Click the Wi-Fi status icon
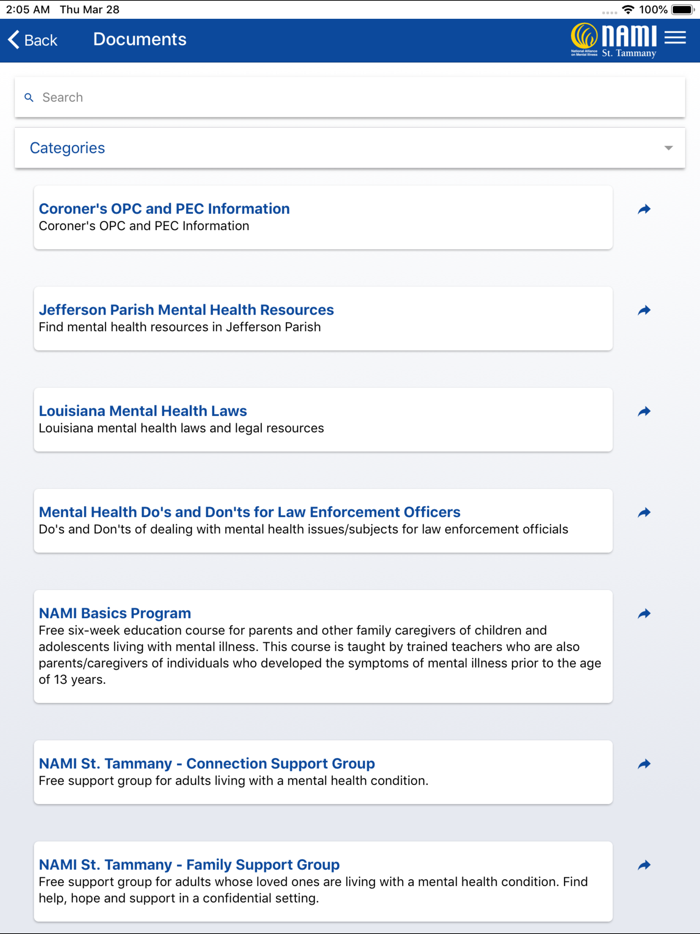Image resolution: width=700 pixels, height=934 pixels. (628, 10)
